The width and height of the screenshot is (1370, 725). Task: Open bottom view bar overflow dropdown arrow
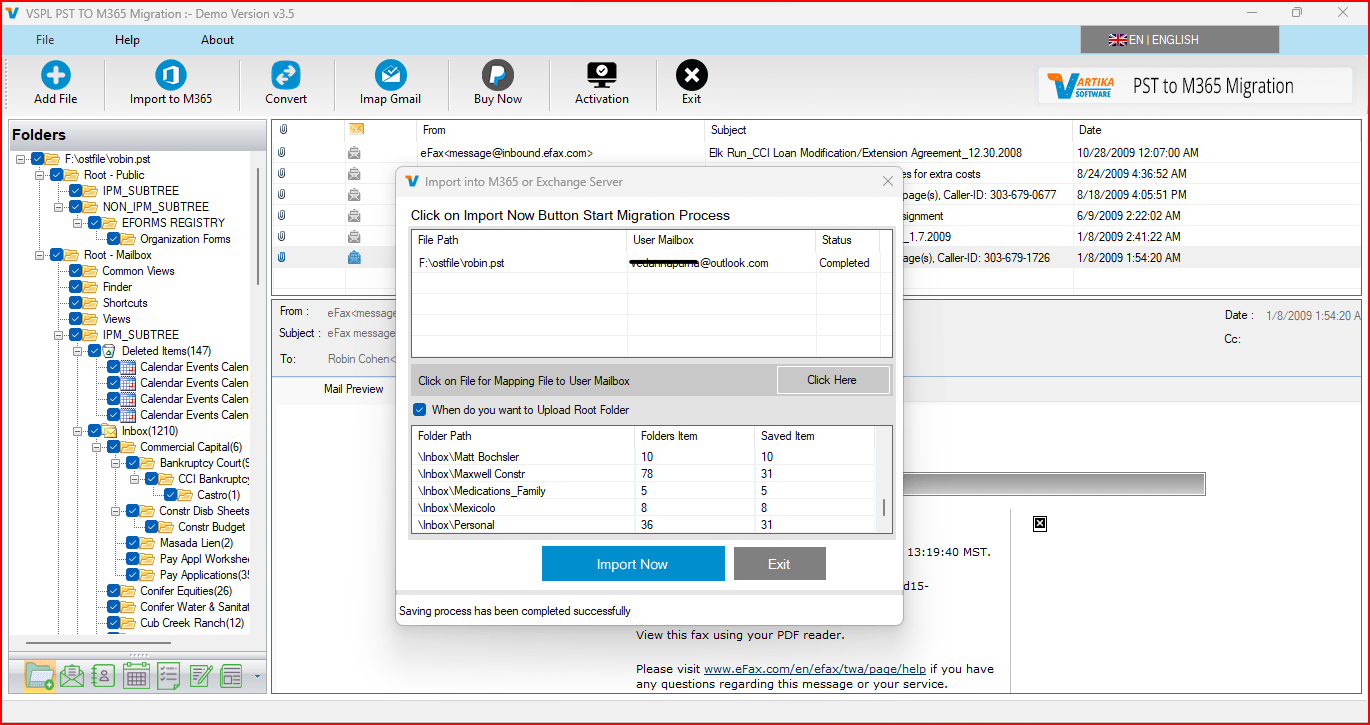click(x=257, y=677)
